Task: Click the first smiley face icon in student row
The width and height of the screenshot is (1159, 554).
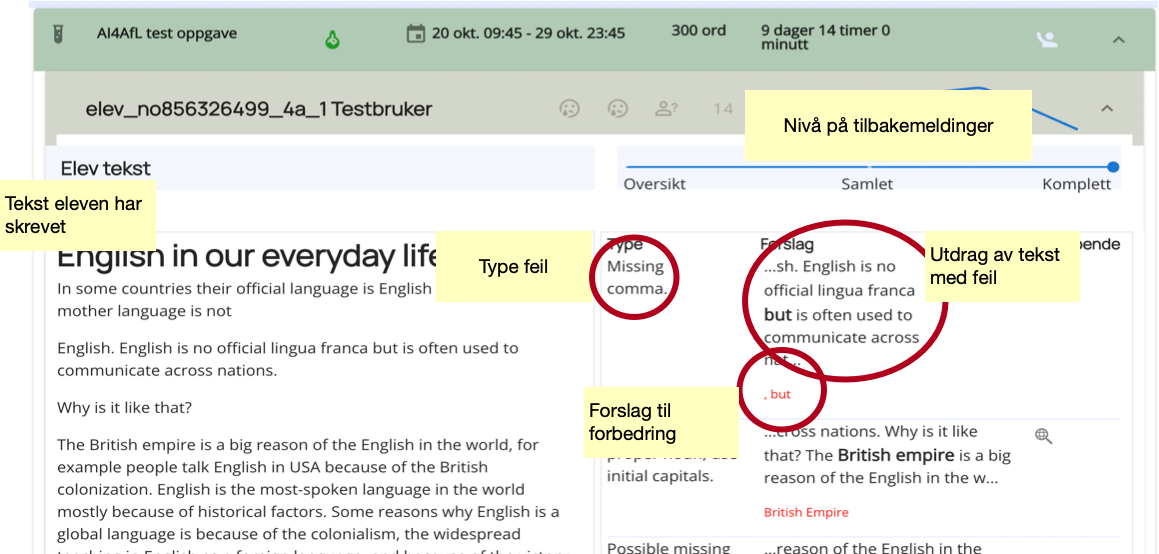Action: pyautogui.click(x=569, y=108)
